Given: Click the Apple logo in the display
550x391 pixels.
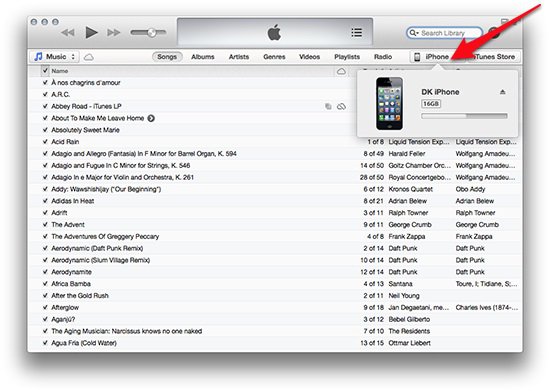Looking at the screenshot, I should click(274, 33).
